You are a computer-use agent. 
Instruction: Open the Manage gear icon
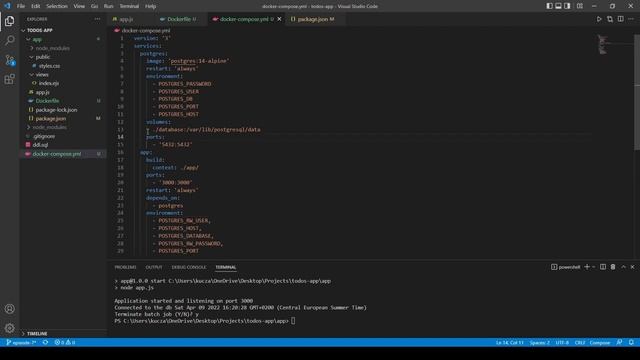9,328
